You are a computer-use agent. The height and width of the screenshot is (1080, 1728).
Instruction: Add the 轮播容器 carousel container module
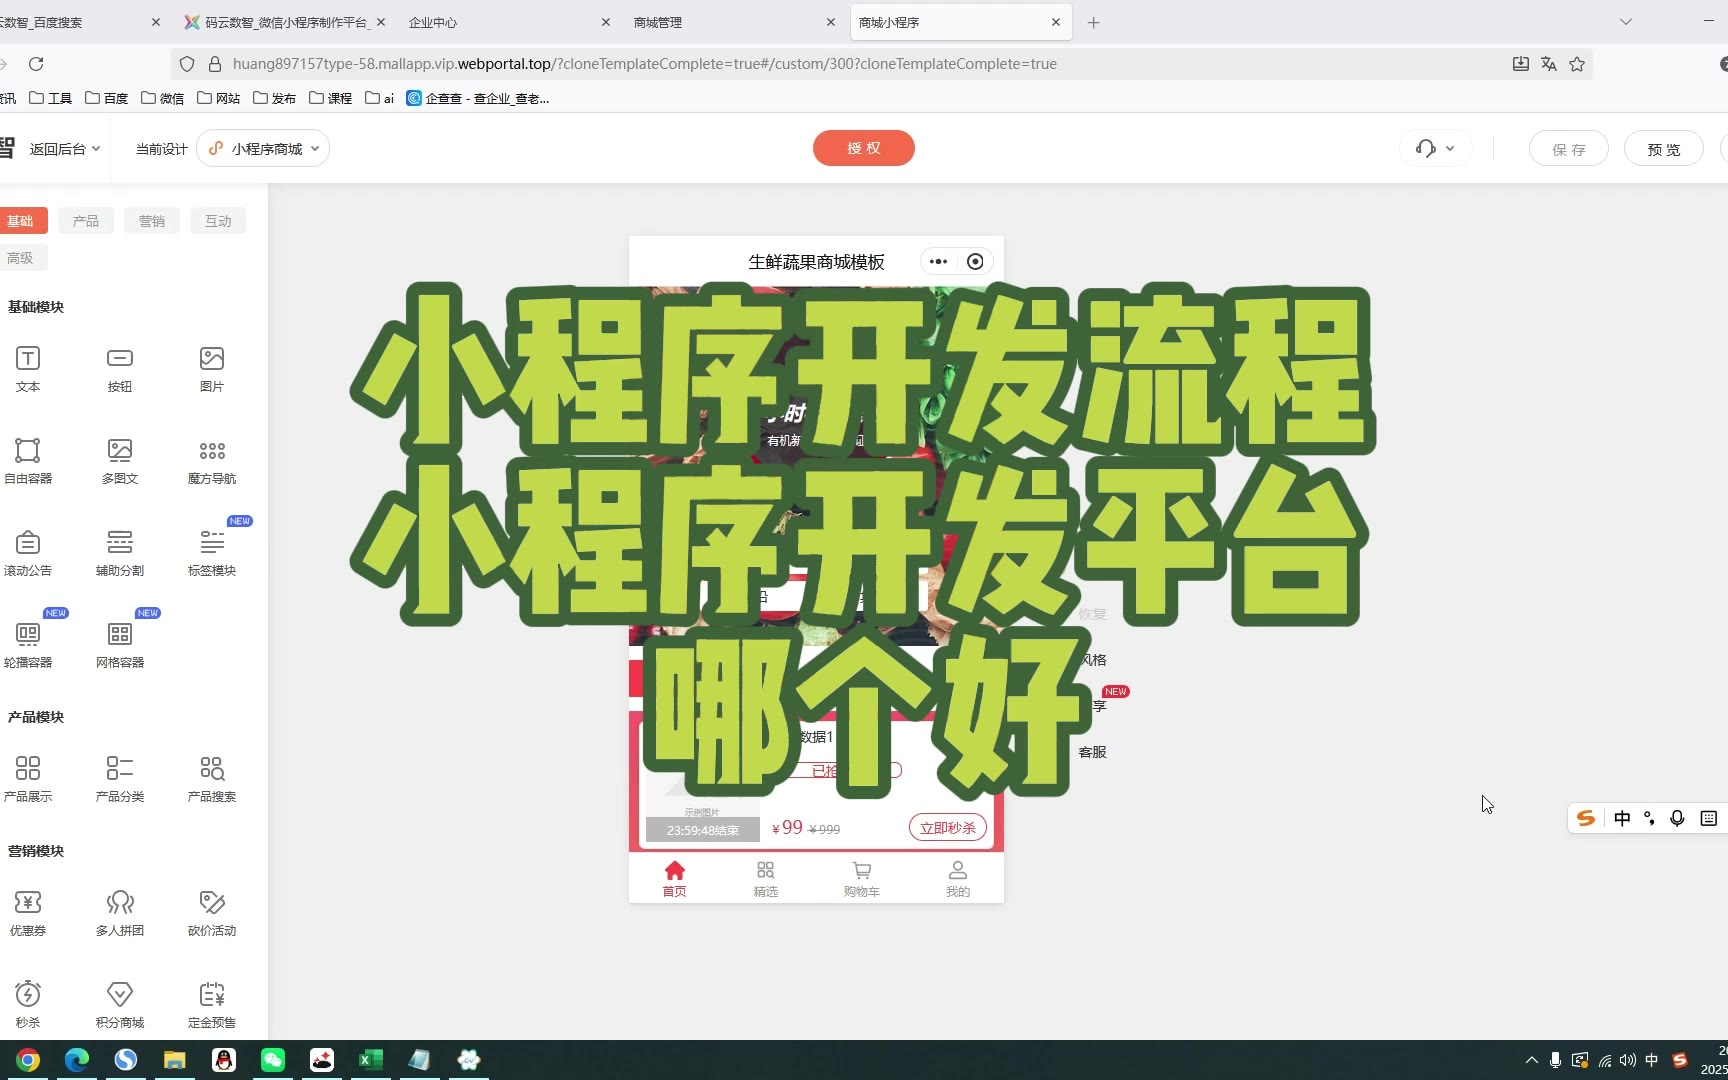pyautogui.click(x=28, y=635)
